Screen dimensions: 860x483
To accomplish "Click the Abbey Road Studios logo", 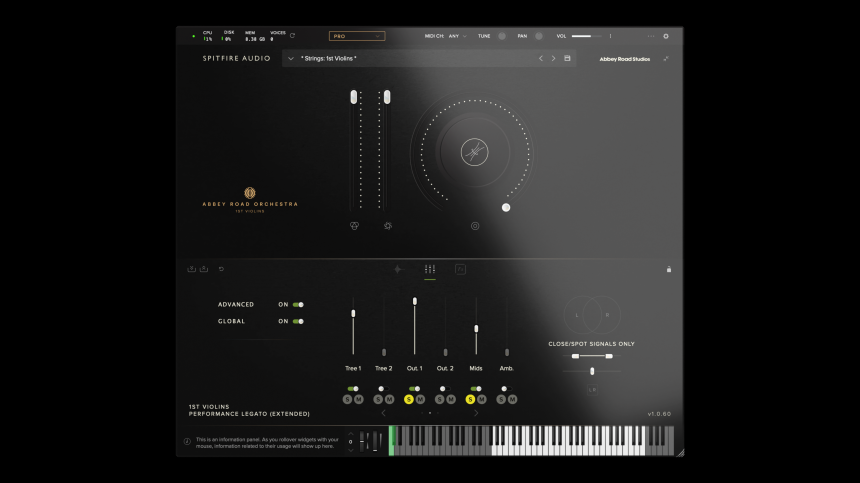I will (x=625, y=59).
